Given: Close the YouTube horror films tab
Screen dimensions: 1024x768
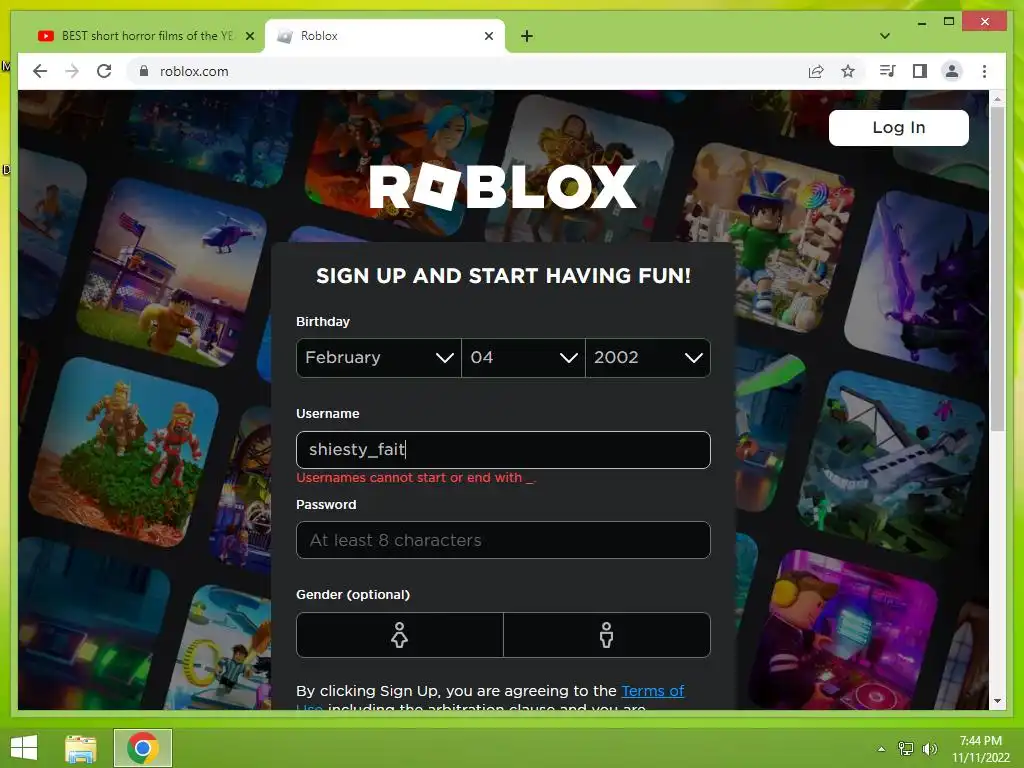Looking at the screenshot, I should click(x=249, y=36).
